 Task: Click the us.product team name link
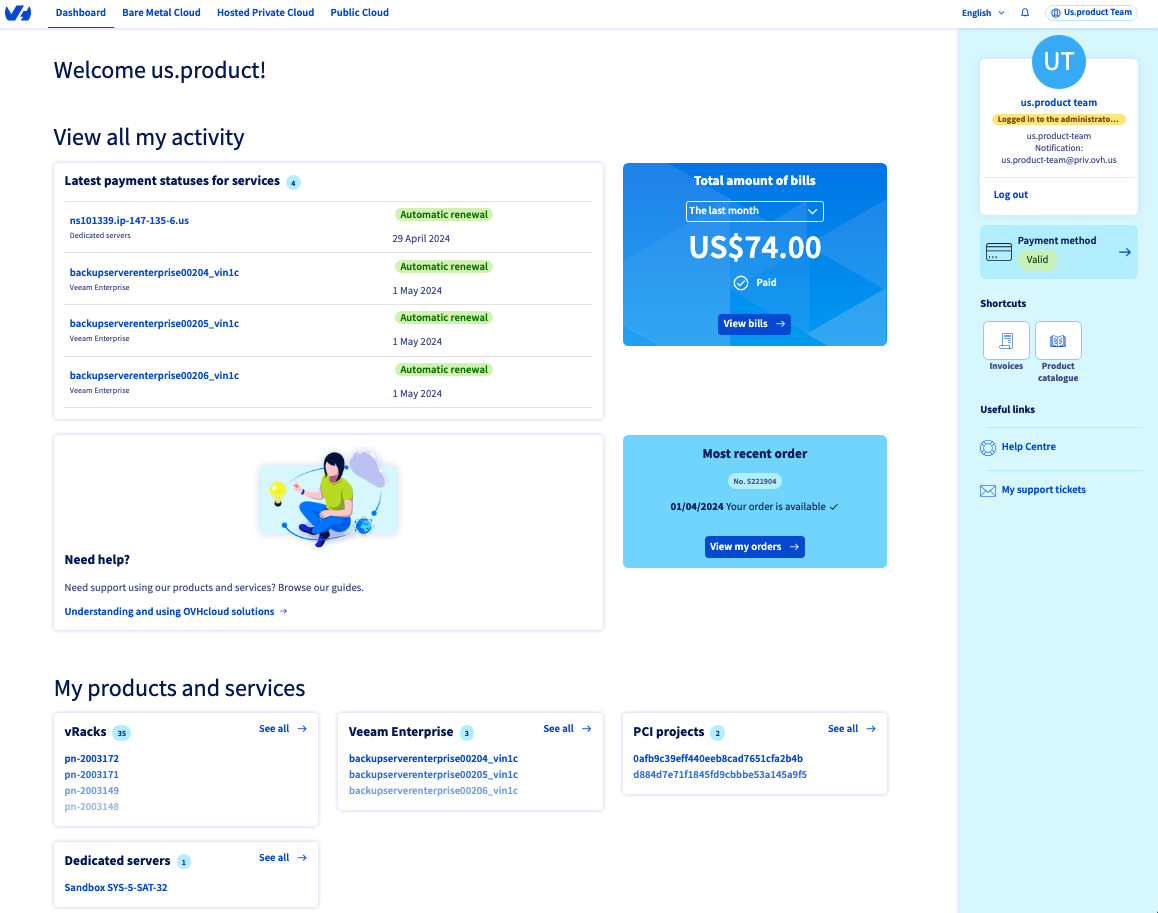1058,103
